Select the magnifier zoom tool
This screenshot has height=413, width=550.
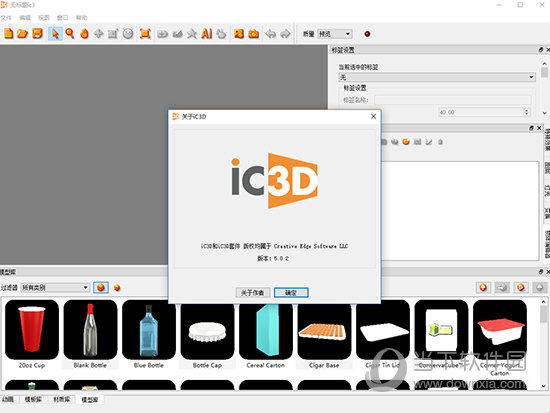point(69,34)
